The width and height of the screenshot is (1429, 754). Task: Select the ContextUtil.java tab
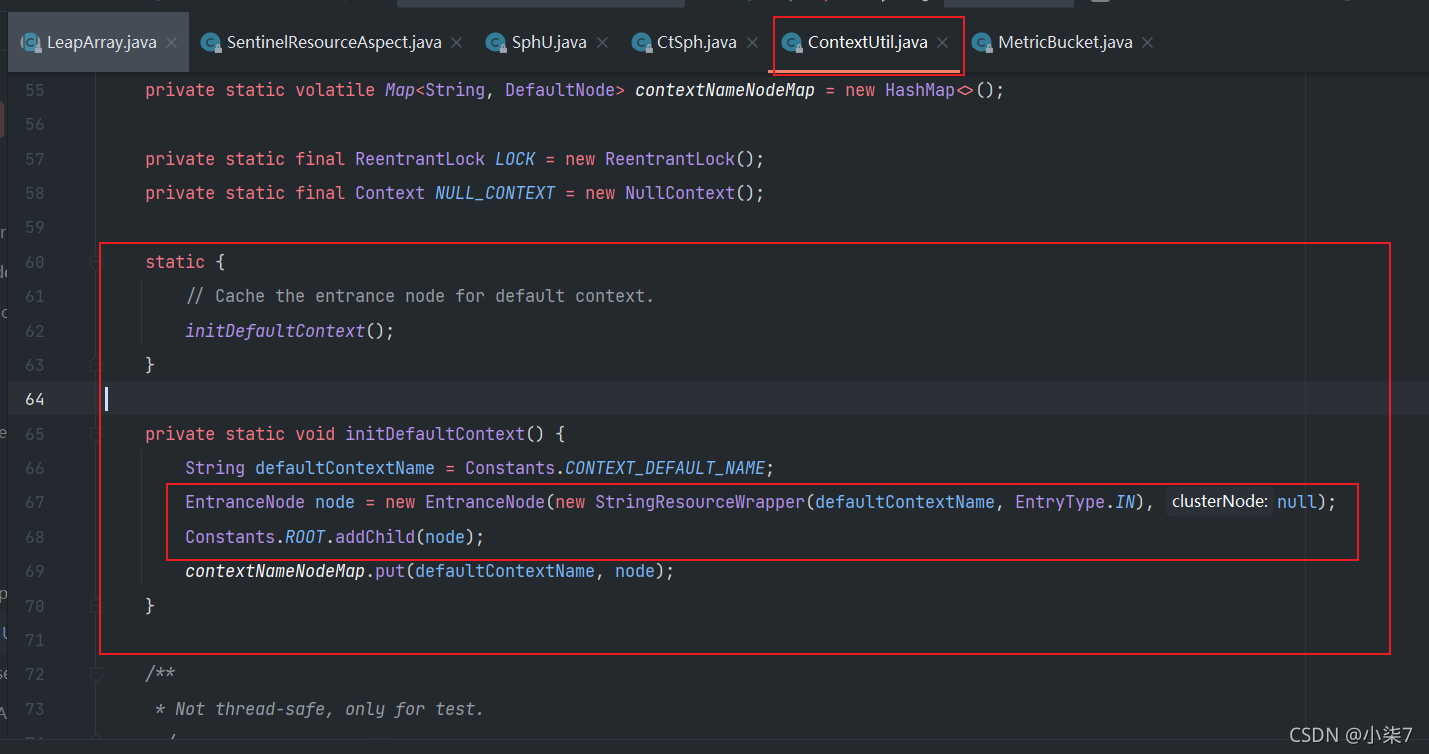tap(867, 42)
